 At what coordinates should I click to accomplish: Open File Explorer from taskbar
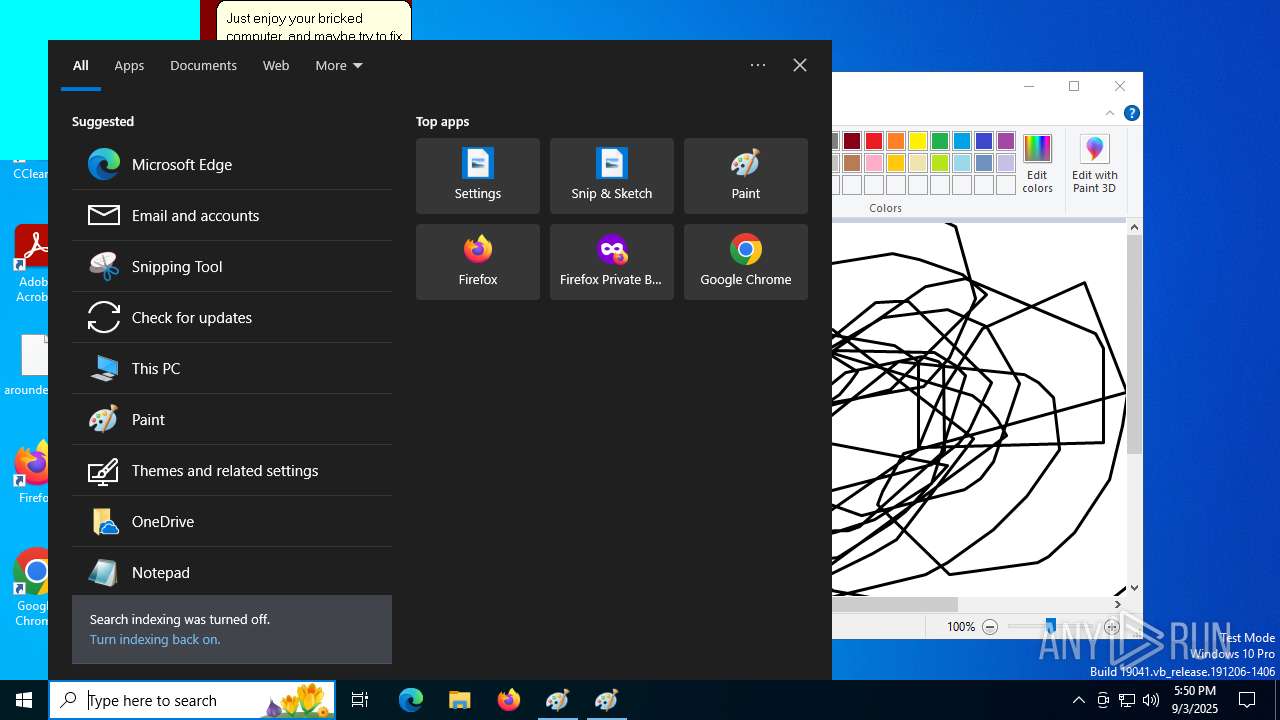(459, 700)
